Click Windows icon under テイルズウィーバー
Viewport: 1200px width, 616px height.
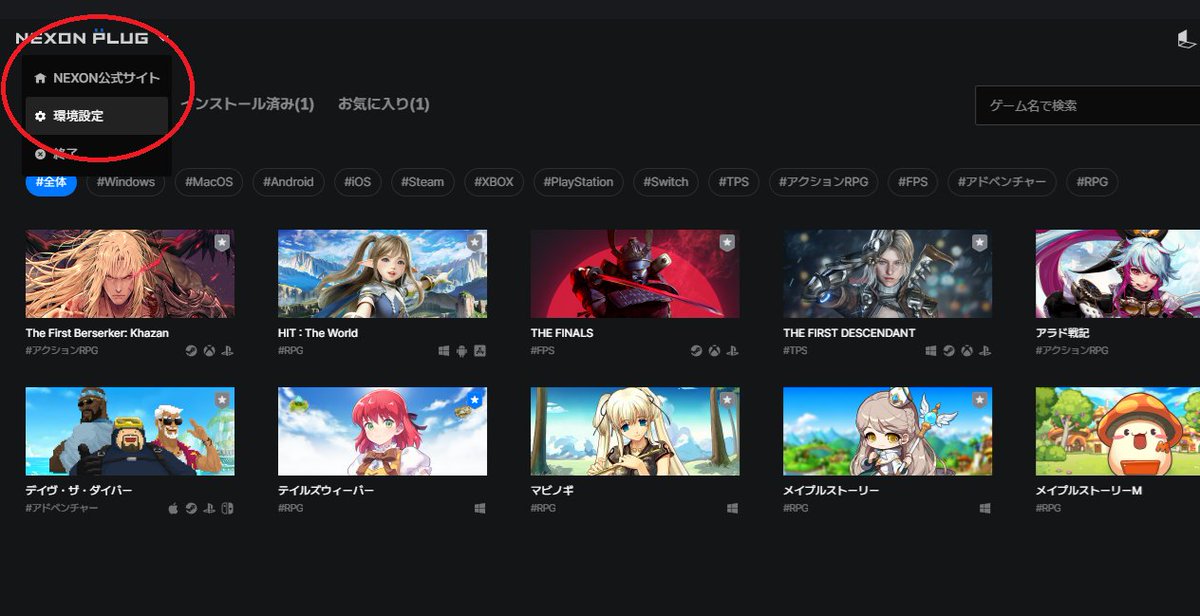tap(480, 509)
